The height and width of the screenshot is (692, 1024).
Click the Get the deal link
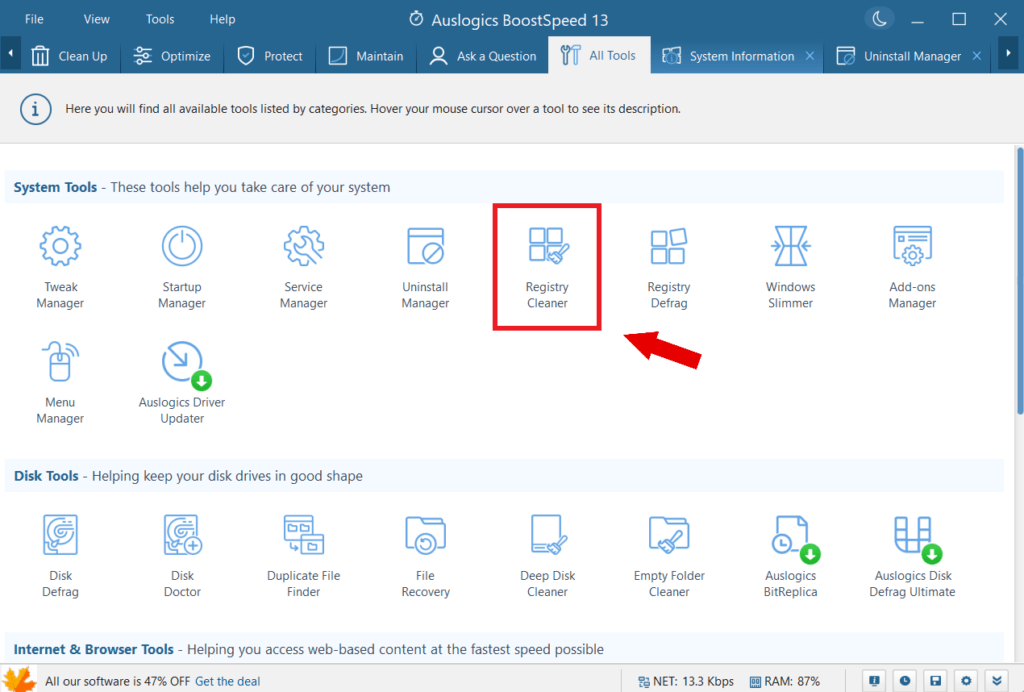coord(227,681)
